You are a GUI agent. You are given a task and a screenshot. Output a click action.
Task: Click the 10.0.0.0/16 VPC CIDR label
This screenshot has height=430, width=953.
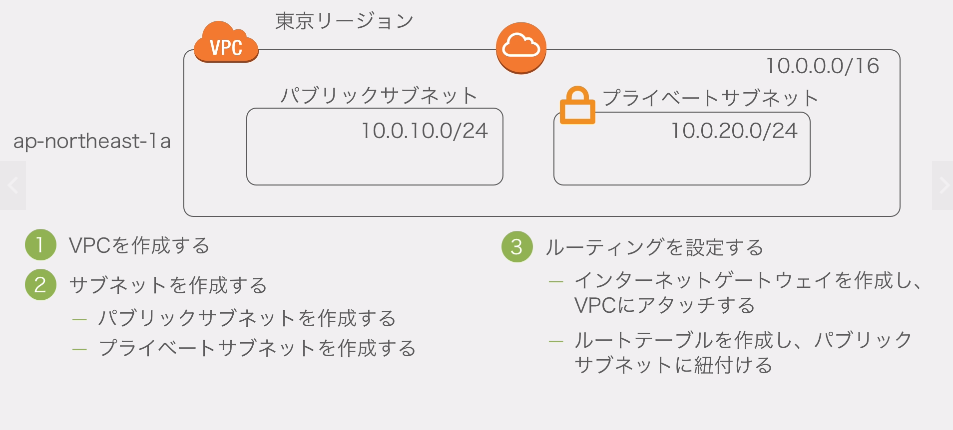822,67
